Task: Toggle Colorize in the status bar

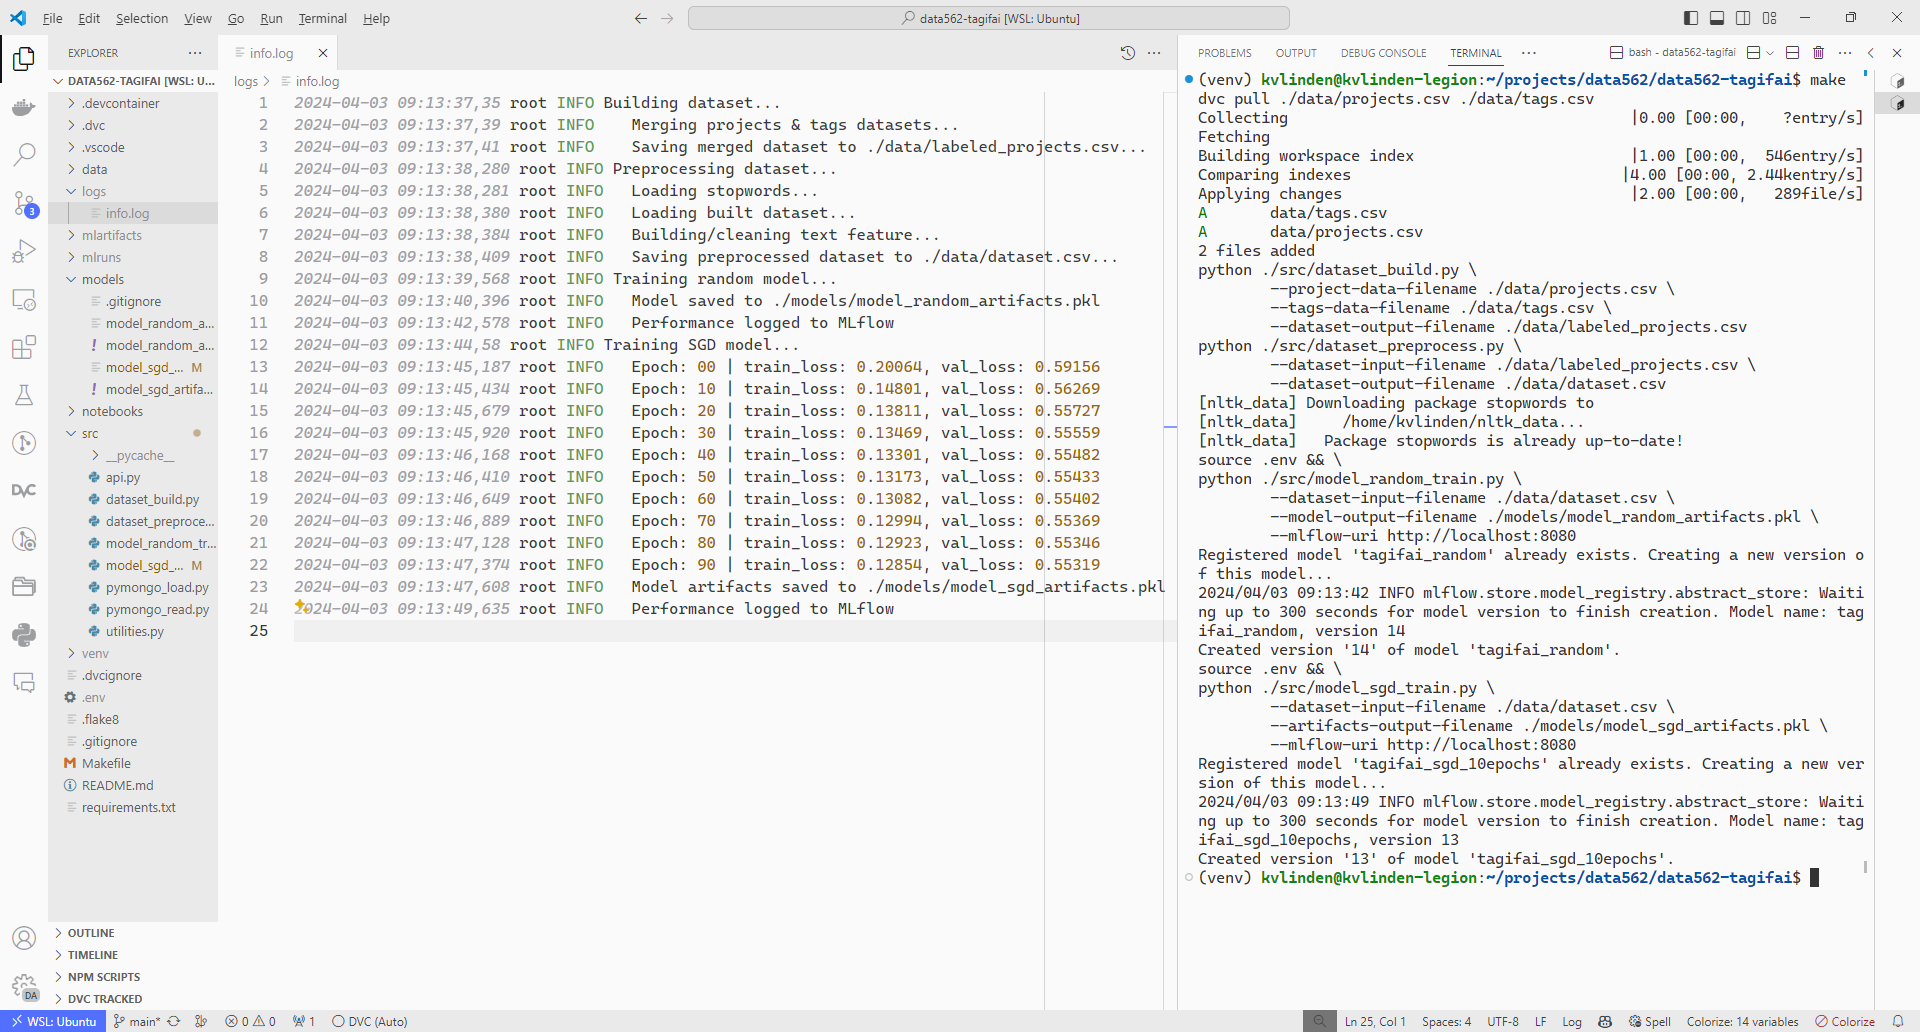Action: tap(1845, 1021)
